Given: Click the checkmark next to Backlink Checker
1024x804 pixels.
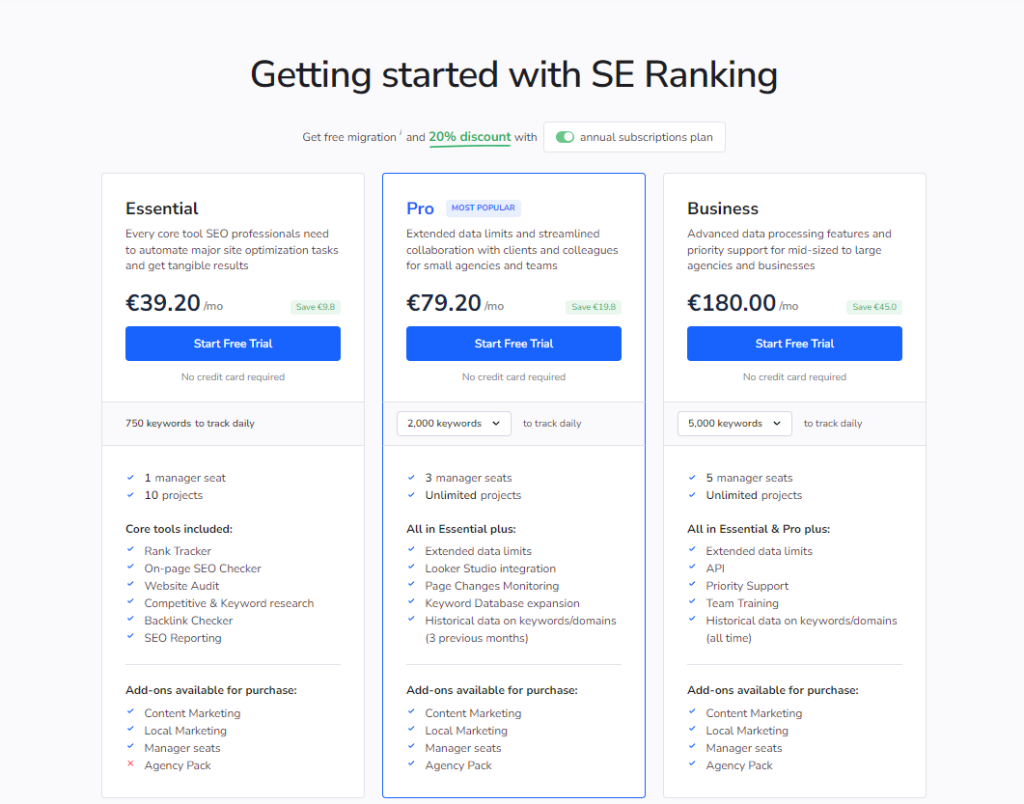Looking at the screenshot, I should (131, 620).
